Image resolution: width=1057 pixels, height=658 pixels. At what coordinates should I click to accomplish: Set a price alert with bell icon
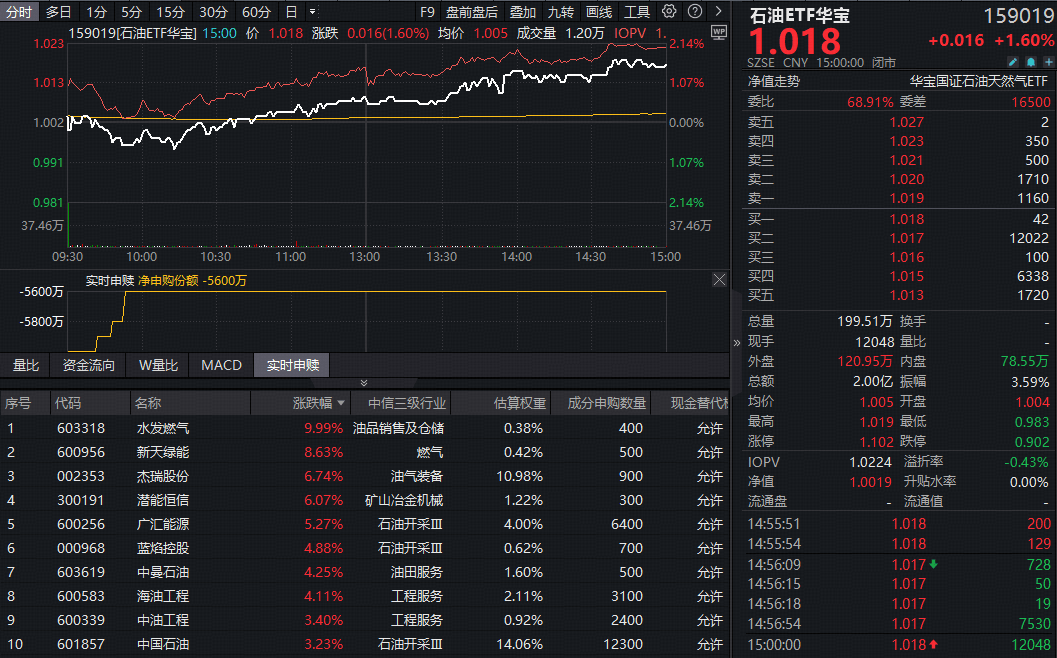click(1029, 62)
